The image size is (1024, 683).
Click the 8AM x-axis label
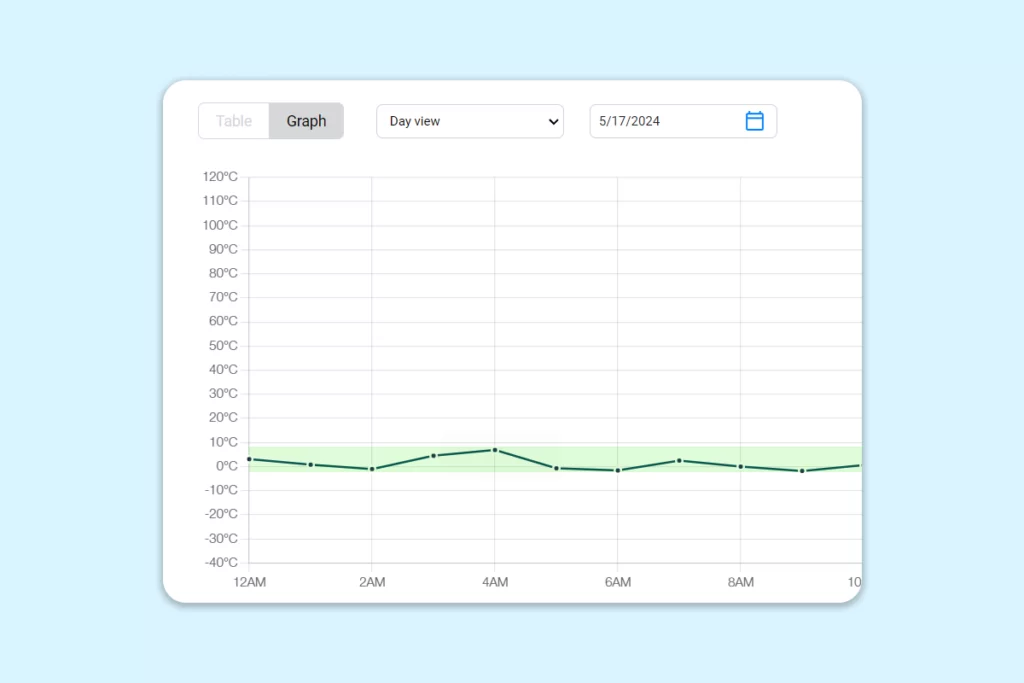point(741,582)
